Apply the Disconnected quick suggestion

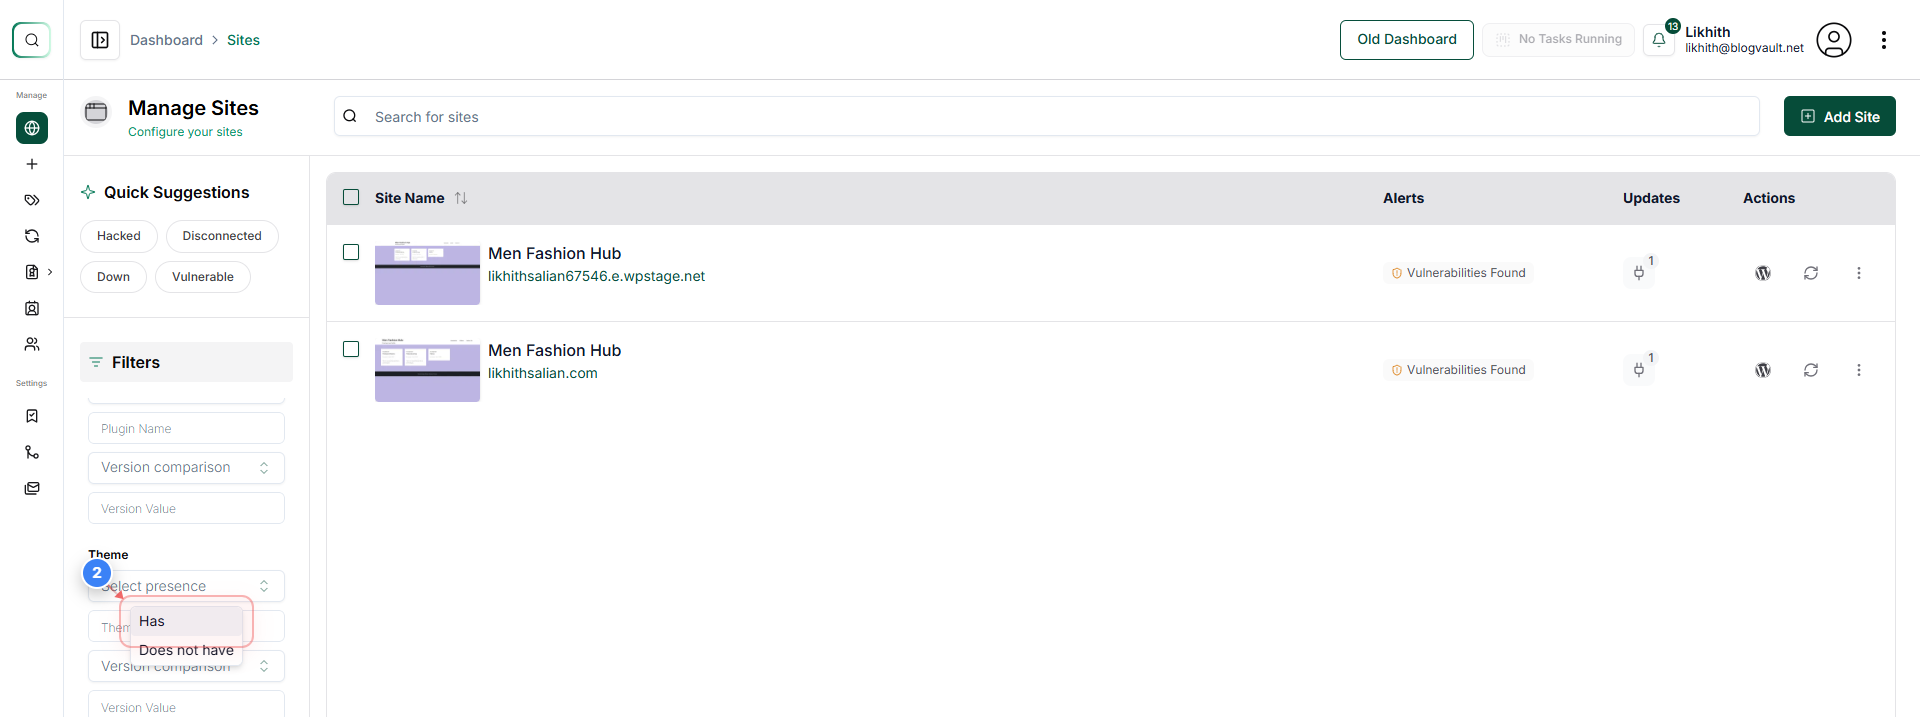(222, 236)
